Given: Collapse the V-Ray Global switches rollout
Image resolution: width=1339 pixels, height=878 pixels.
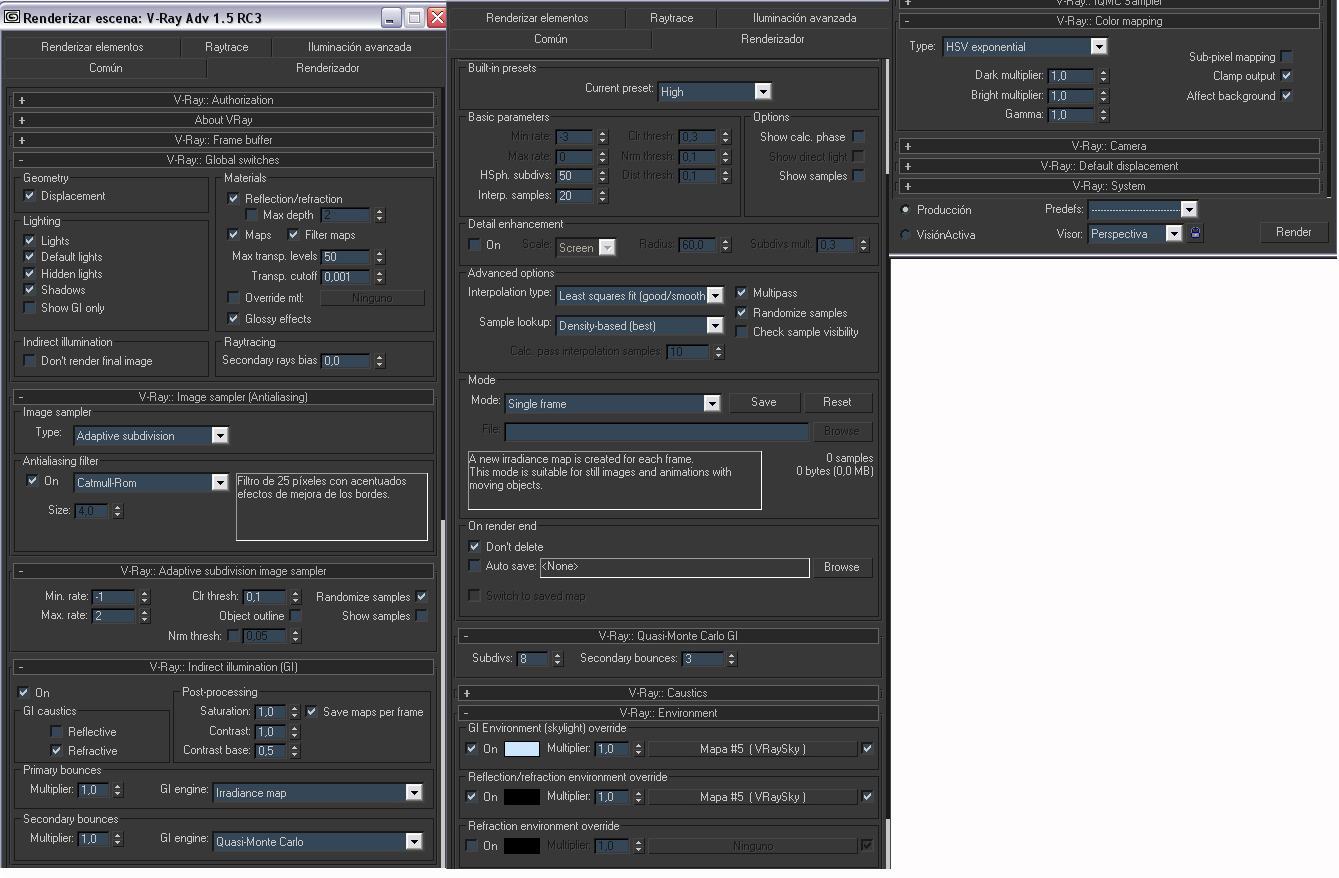Looking at the screenshot, I should tap(223, 160).
